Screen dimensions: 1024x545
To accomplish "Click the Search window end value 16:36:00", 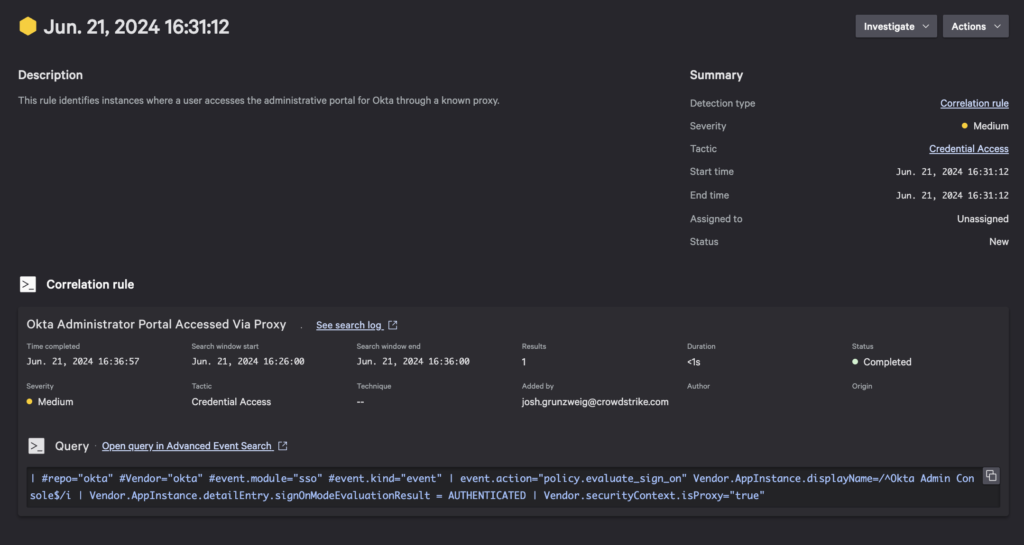I will (413, 361).
